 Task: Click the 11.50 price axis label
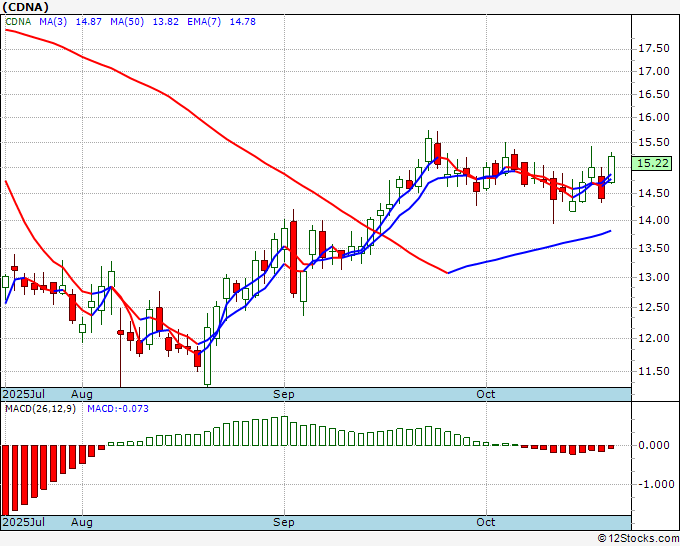pos(652,372)
